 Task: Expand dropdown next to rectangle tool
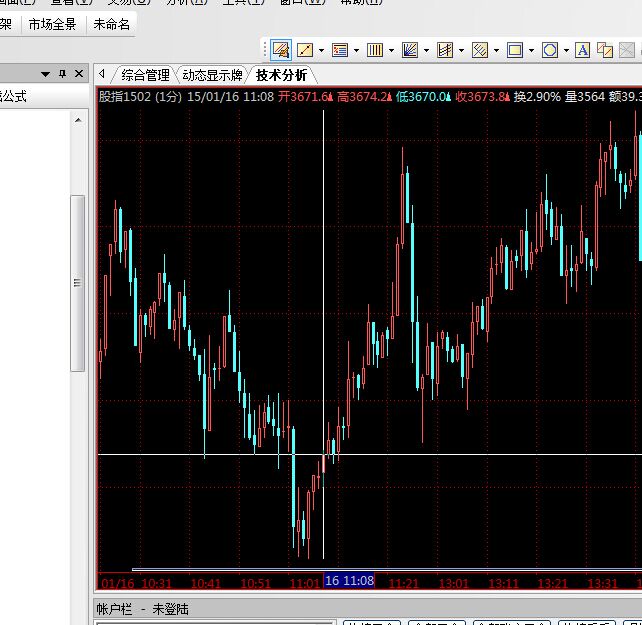530,50
